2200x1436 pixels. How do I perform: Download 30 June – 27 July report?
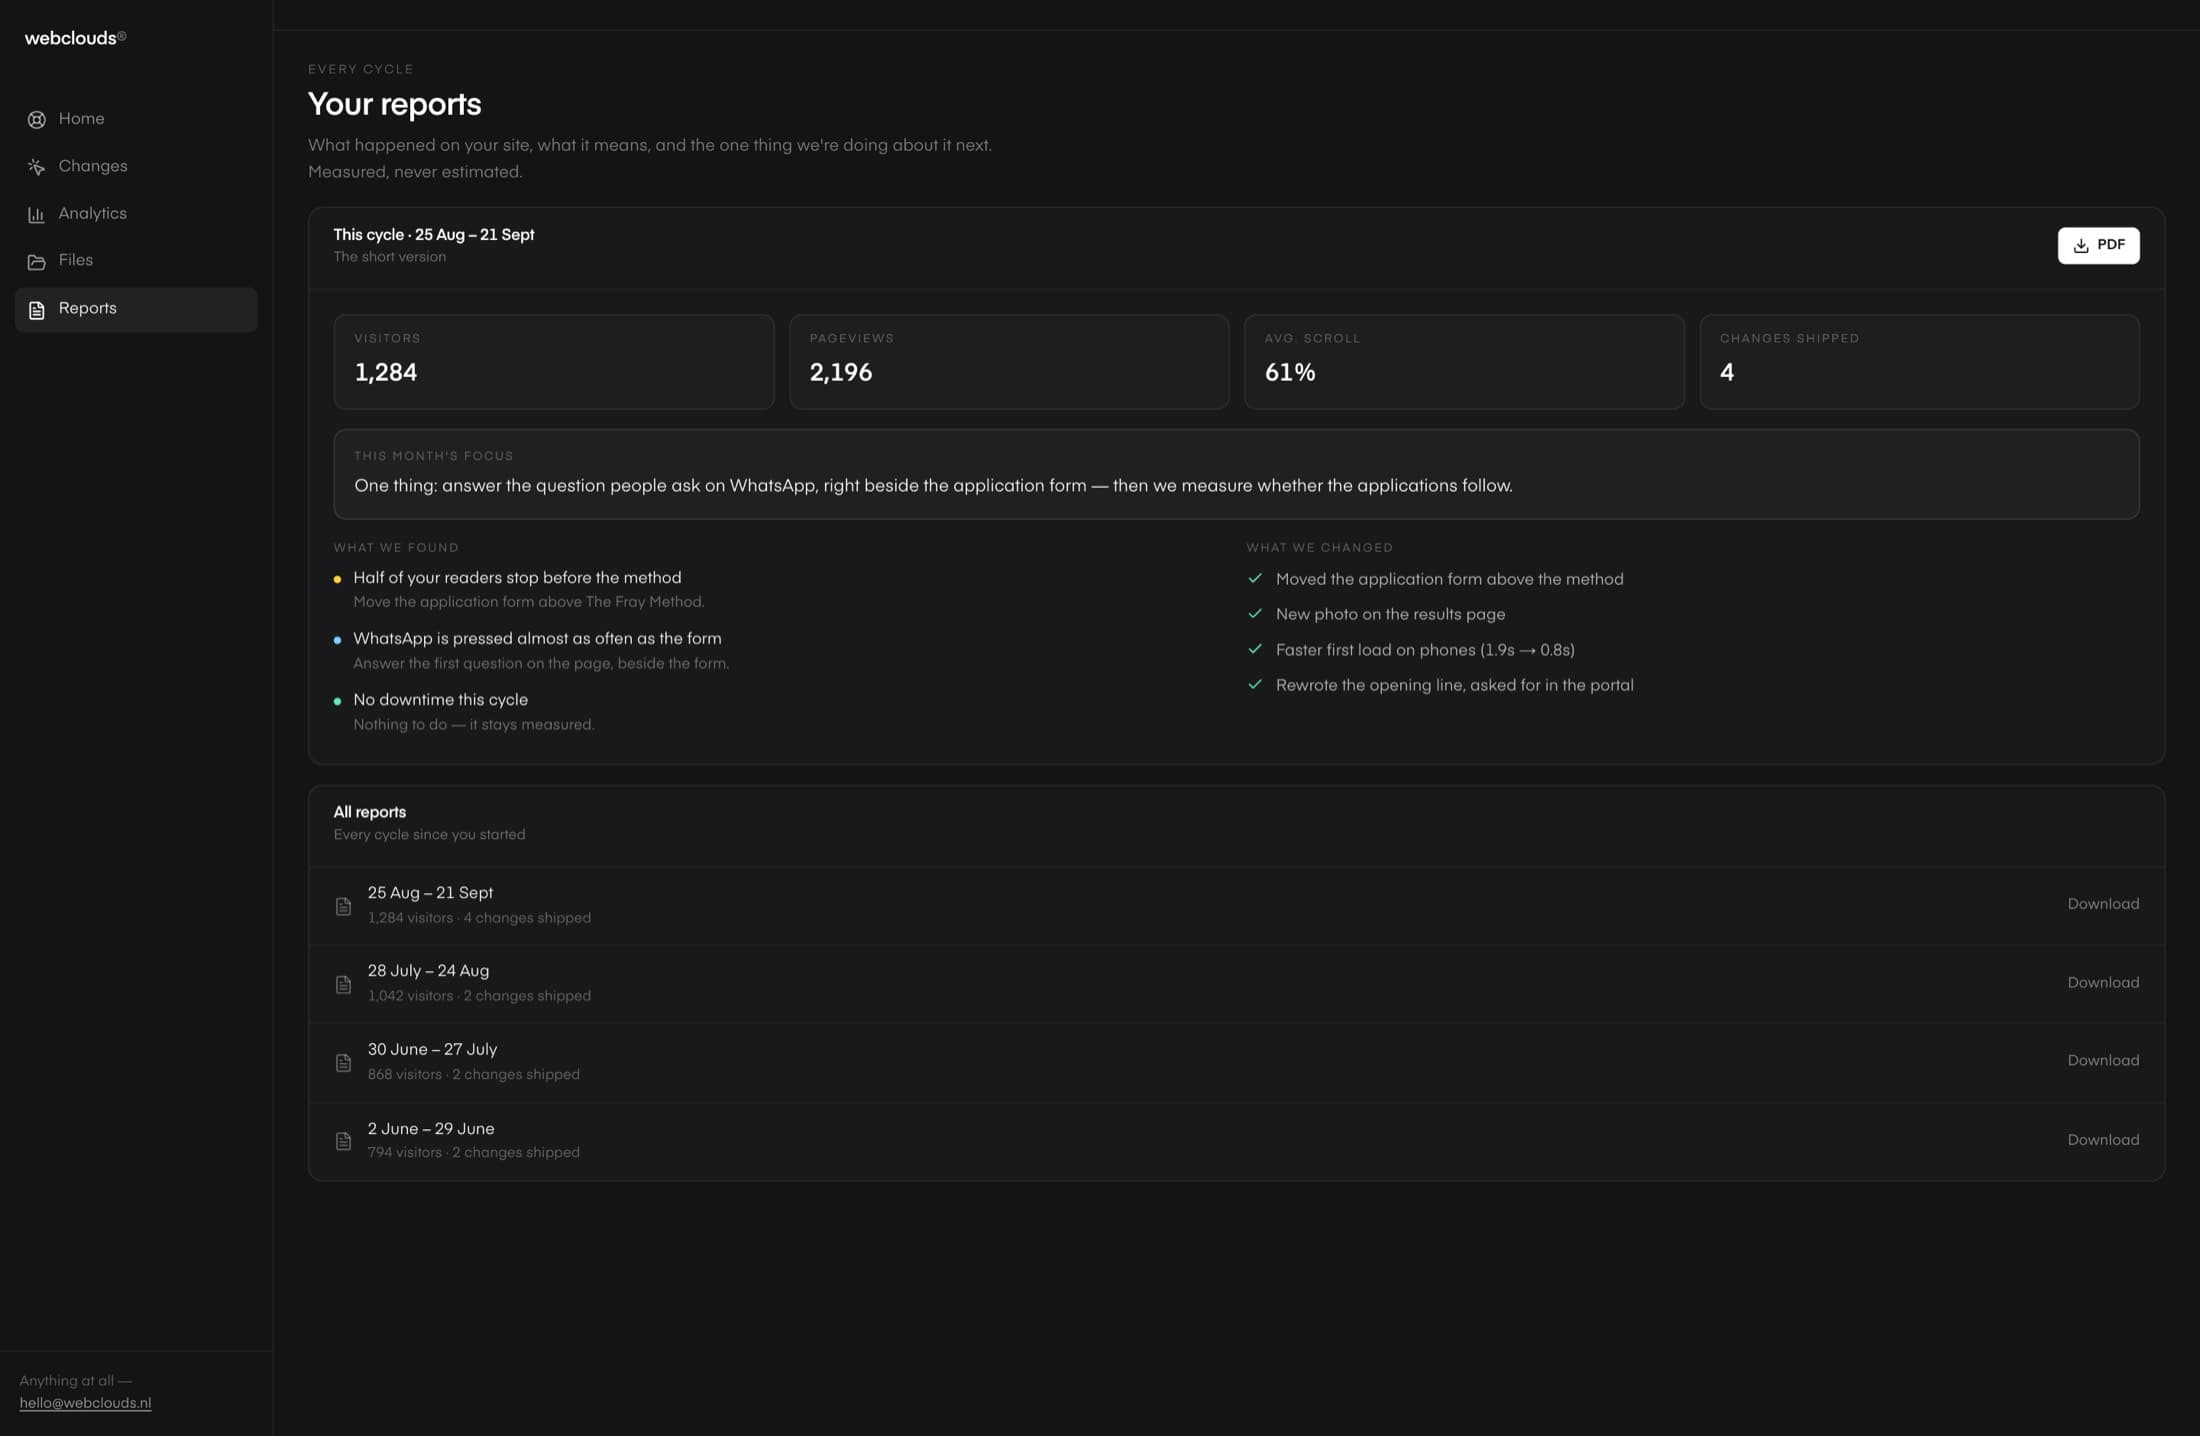(x=2103, y=1061)
